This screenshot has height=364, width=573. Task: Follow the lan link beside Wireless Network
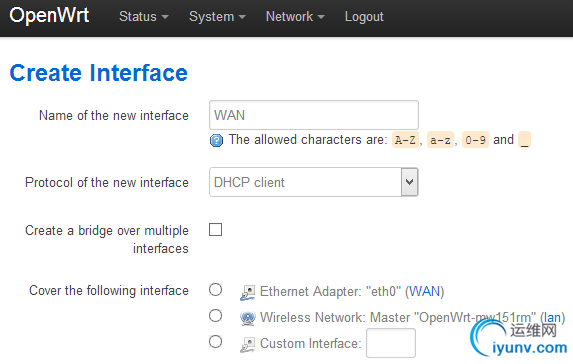pyautogui.click(x=552, y=317)
